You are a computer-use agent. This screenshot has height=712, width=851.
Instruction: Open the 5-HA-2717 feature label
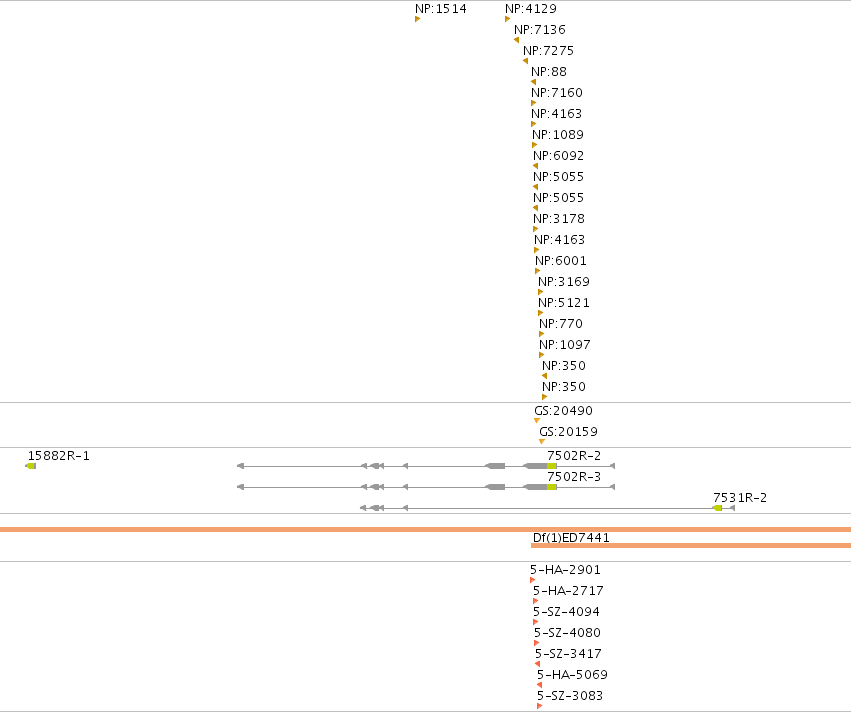point(568,590)
